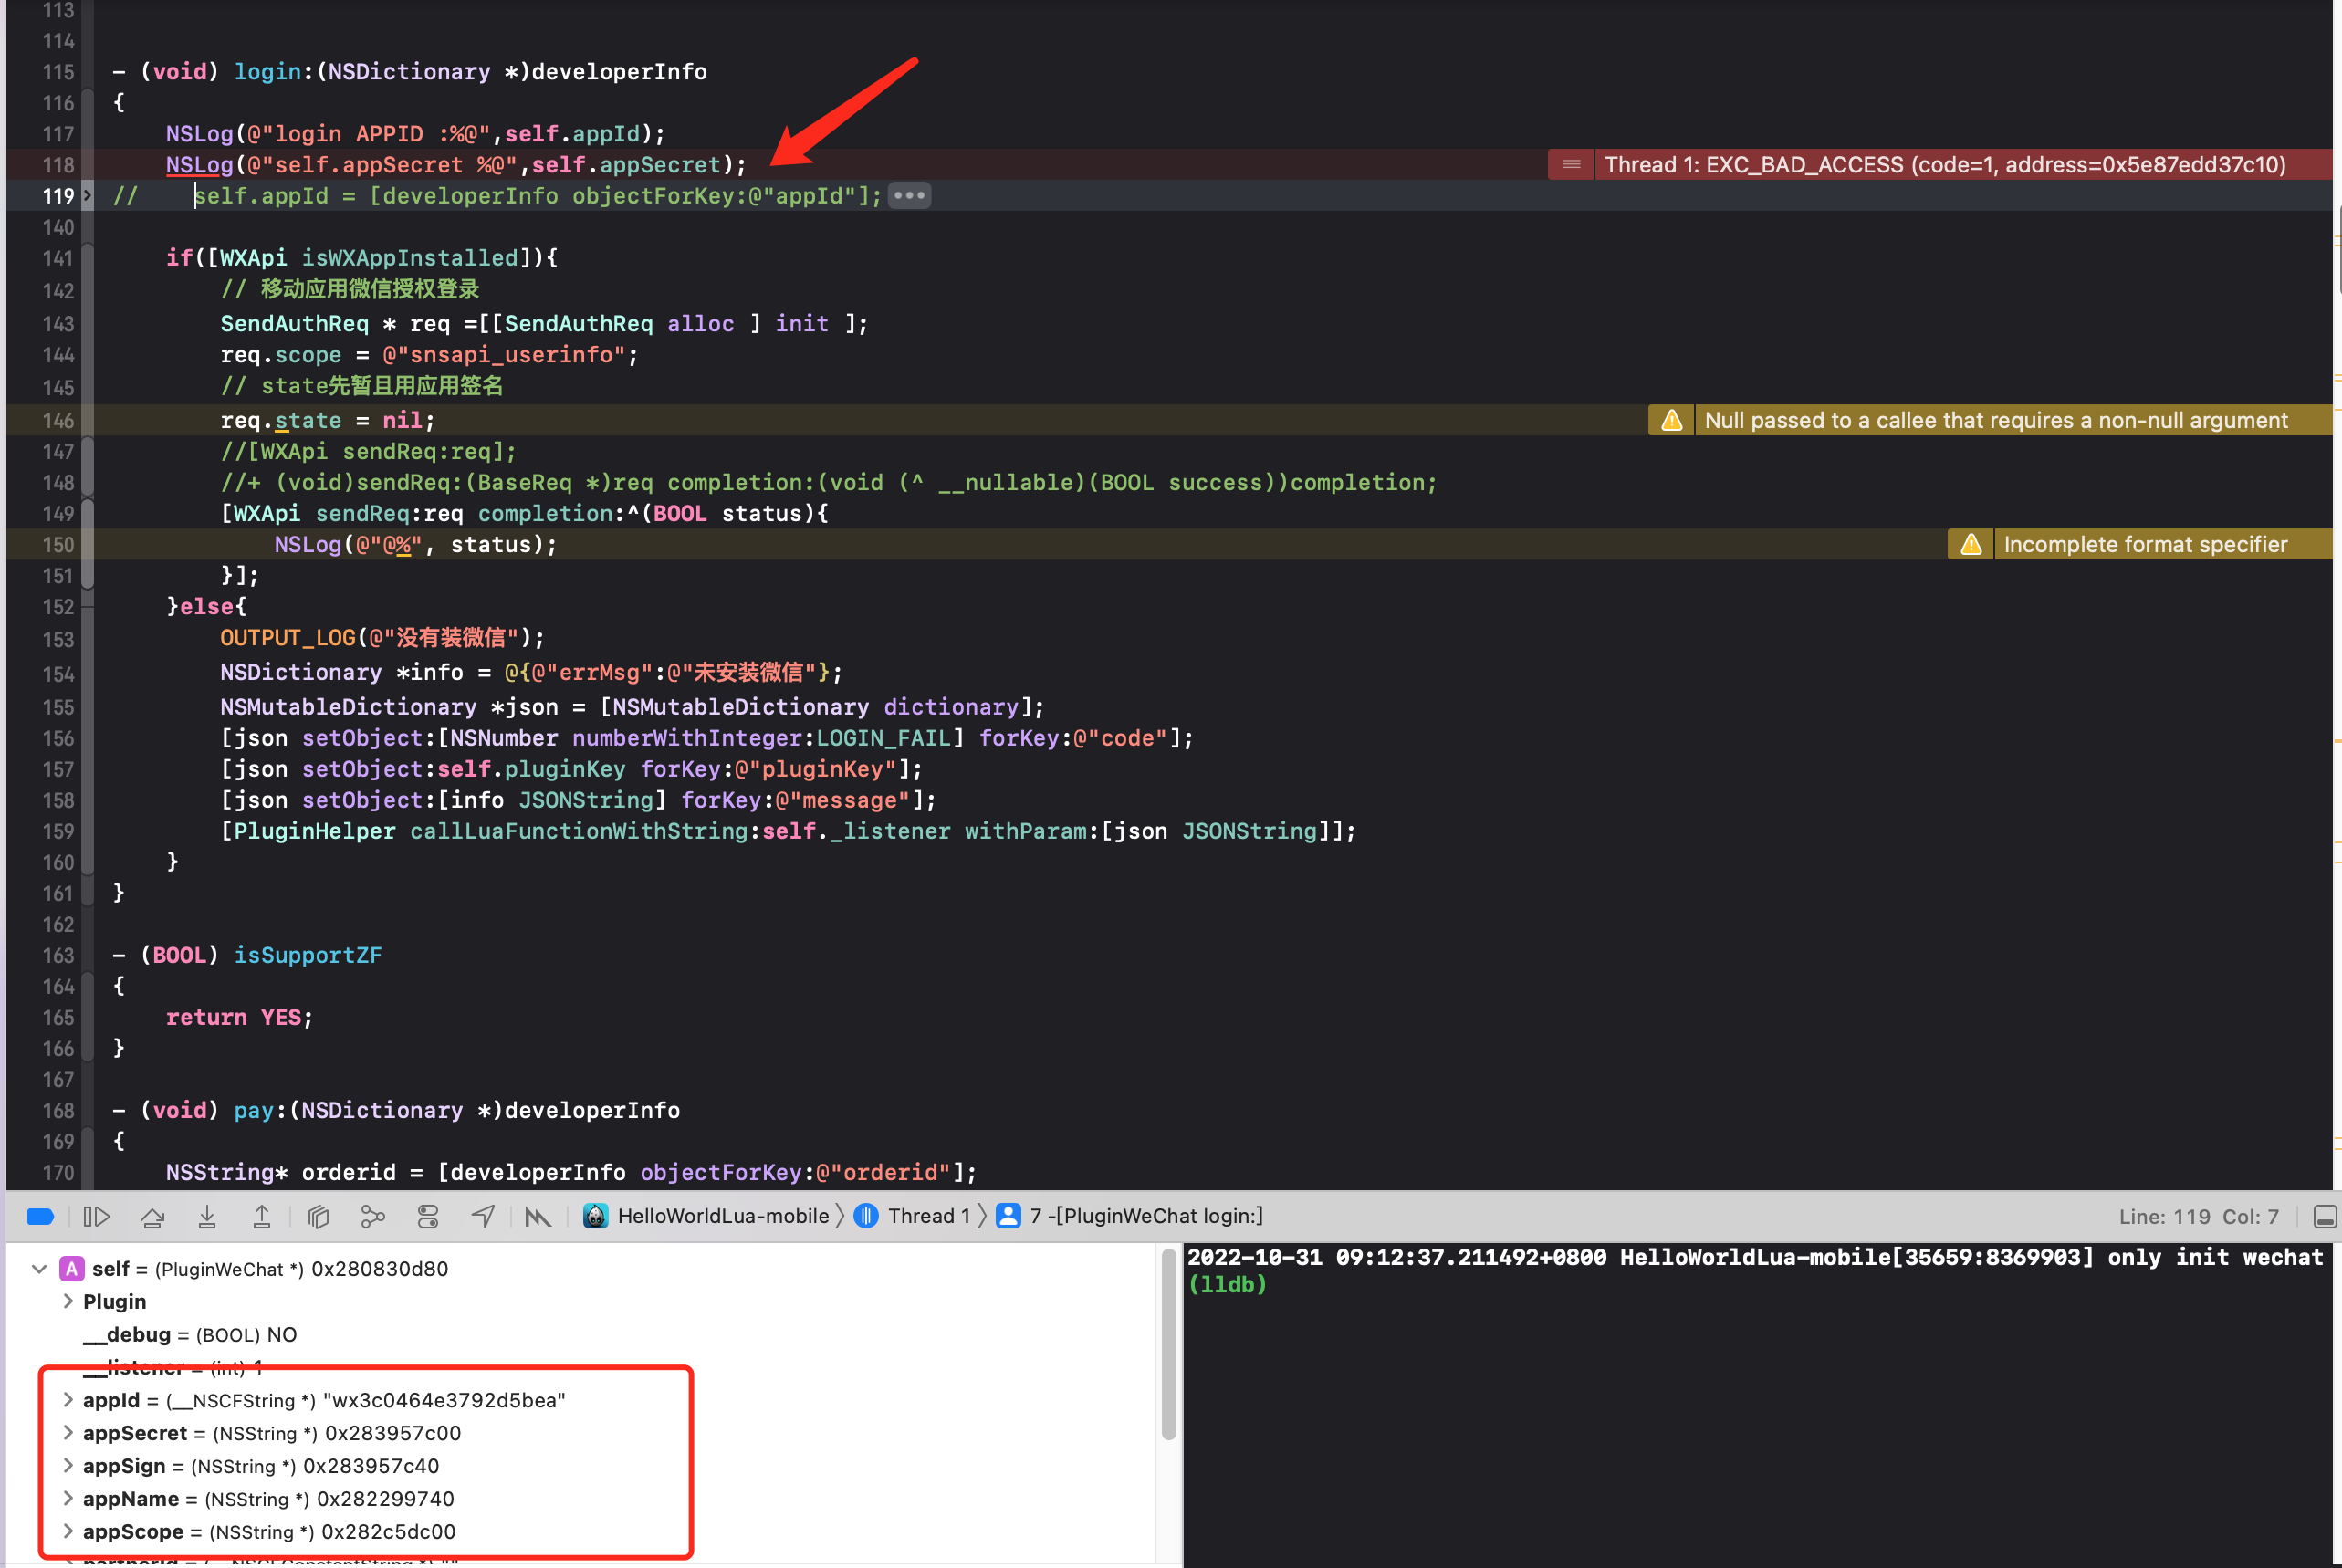Open the debug view hierarchy icon

tap(318, 1216)
